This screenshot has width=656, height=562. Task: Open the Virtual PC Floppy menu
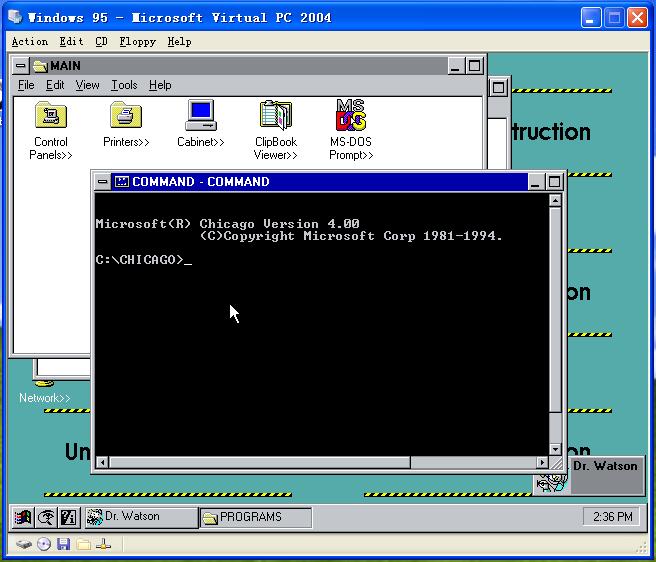(x=138, y=41)
